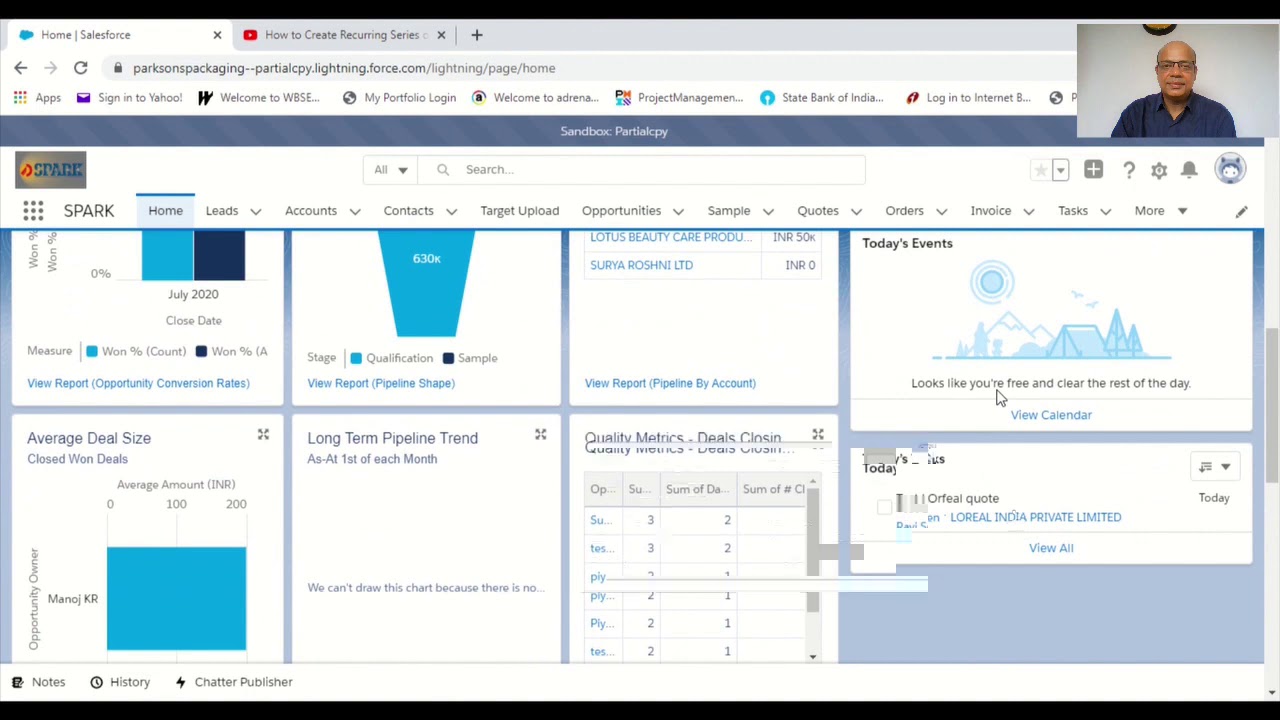Expand the Long Term Pipeline Trend chart
The image size is (1280, 720).
pos(540,435)
